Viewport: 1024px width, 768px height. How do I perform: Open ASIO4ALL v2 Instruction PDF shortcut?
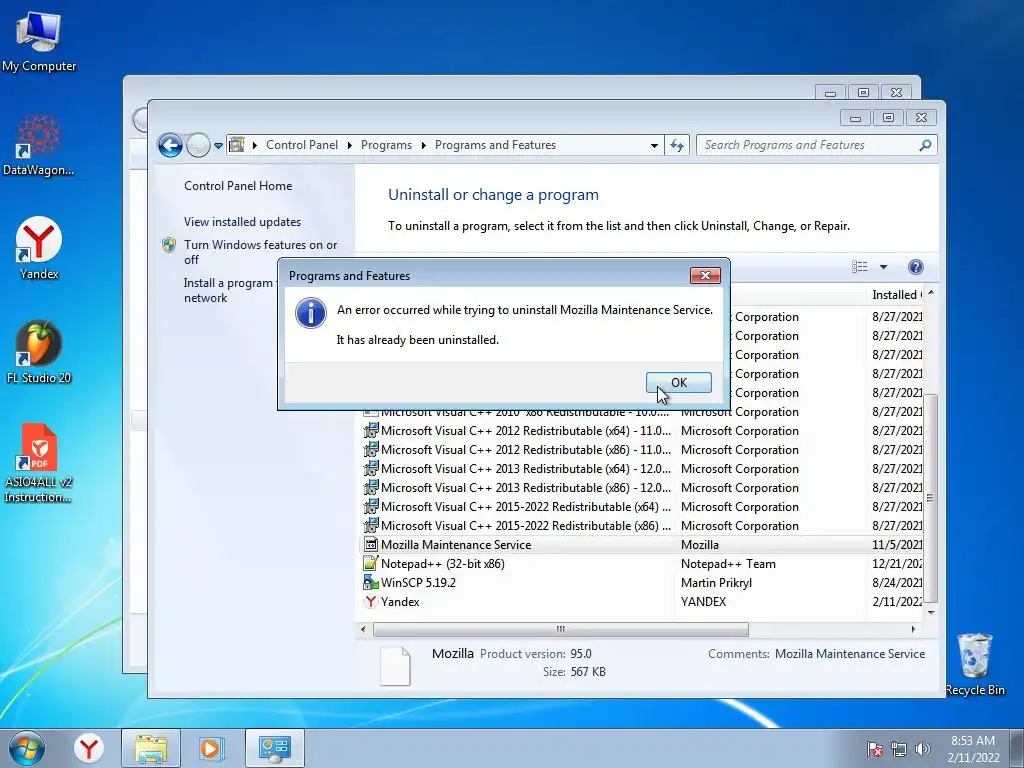39,464
